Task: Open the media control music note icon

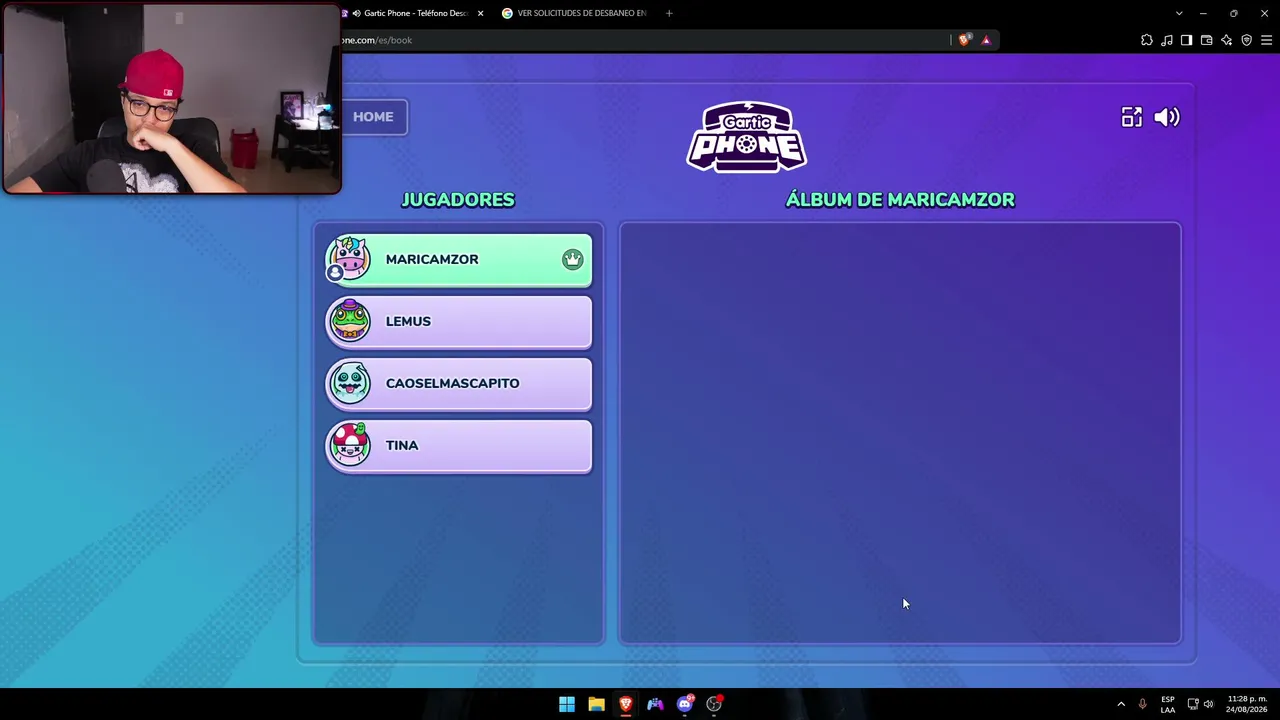Action: 1166,40
